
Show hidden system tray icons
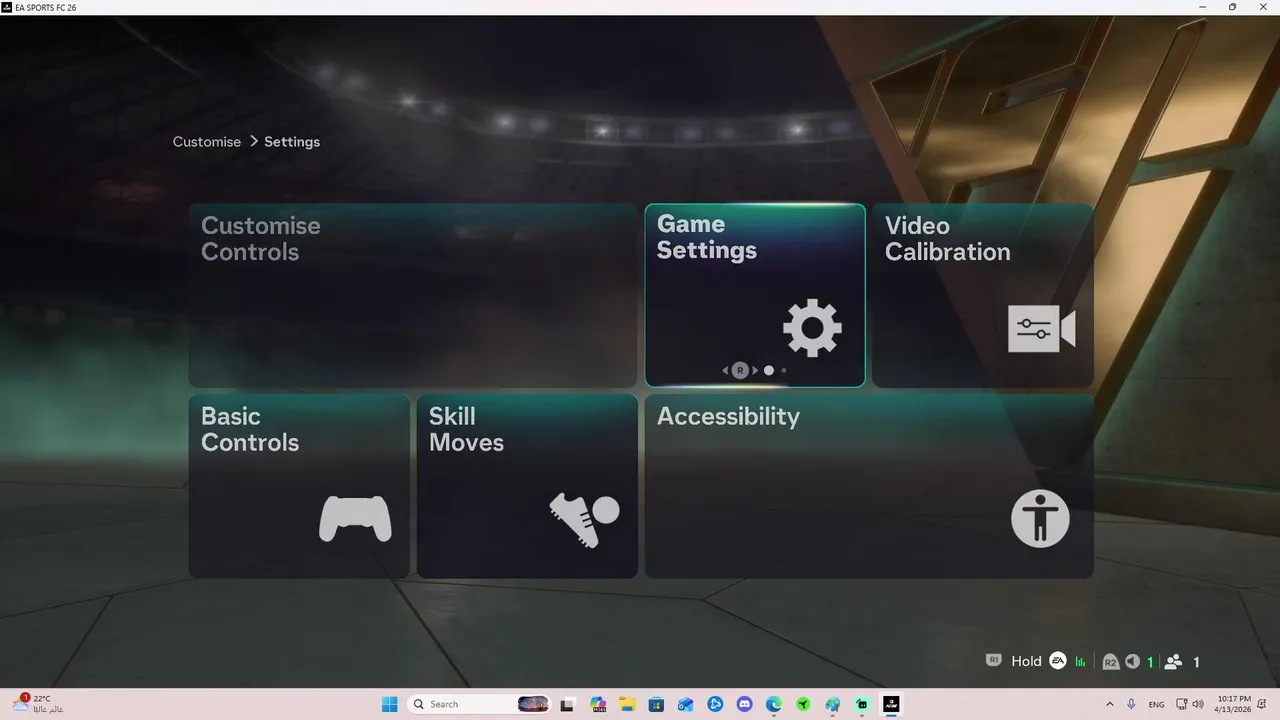(x=1109, y=704)
